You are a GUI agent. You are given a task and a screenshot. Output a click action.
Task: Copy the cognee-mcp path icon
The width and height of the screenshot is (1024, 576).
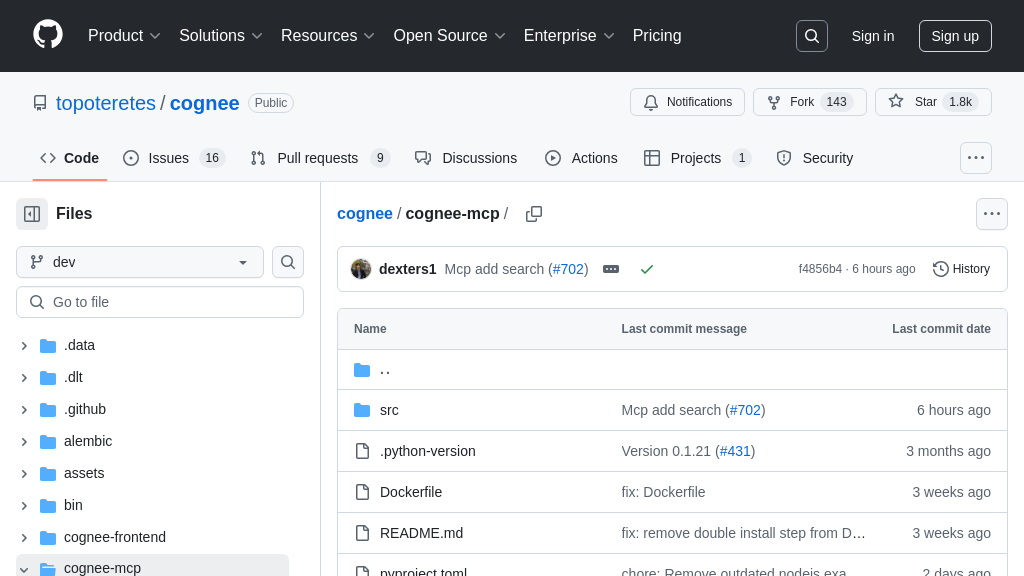coord(534,214)
